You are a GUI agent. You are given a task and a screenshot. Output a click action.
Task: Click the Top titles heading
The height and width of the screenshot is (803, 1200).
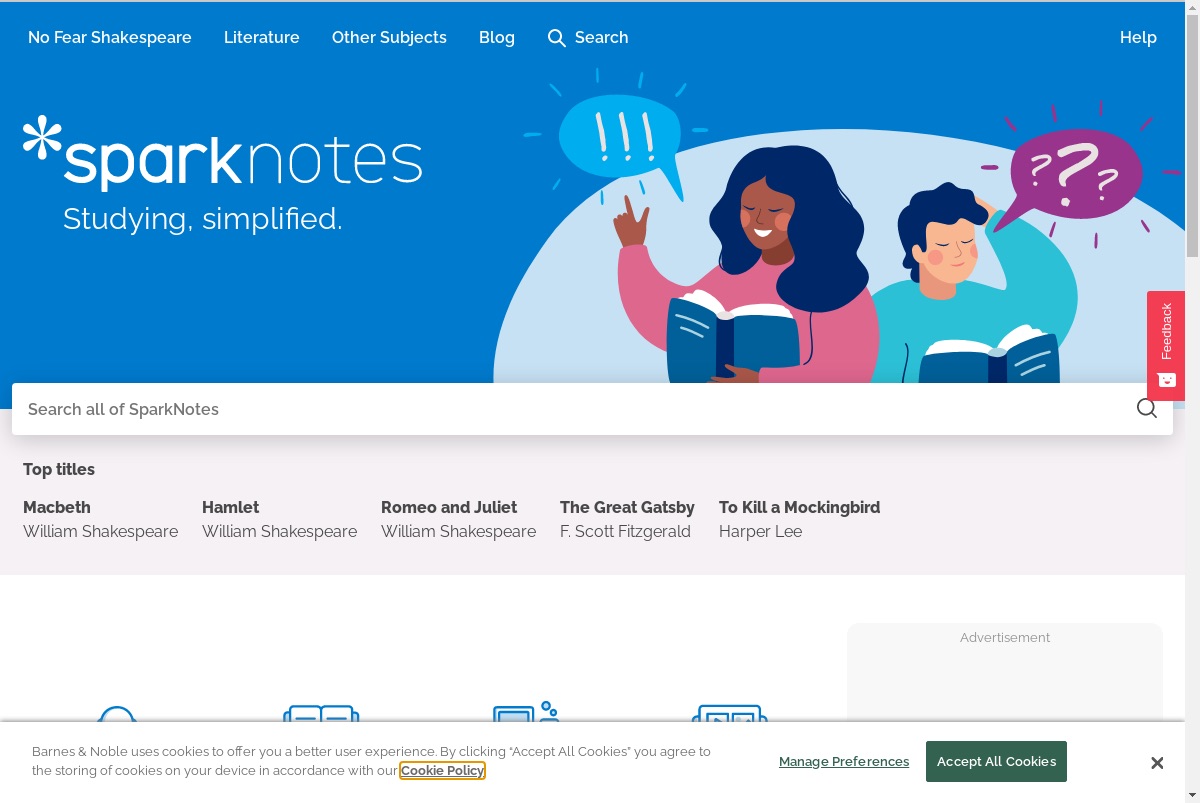(x=59, y=469)
